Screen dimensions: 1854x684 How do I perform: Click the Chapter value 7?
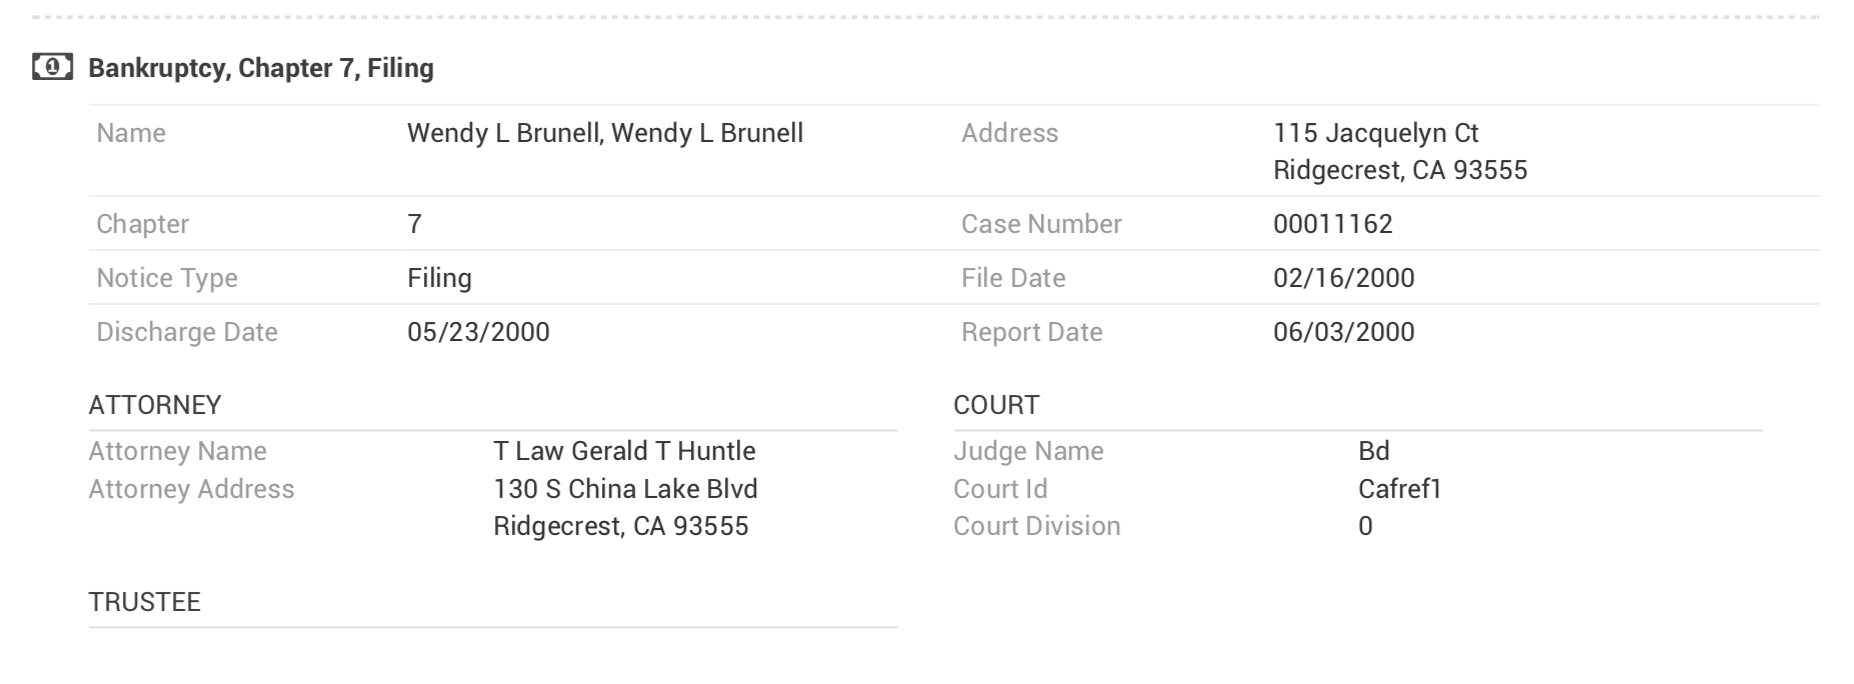coord(414,224)
